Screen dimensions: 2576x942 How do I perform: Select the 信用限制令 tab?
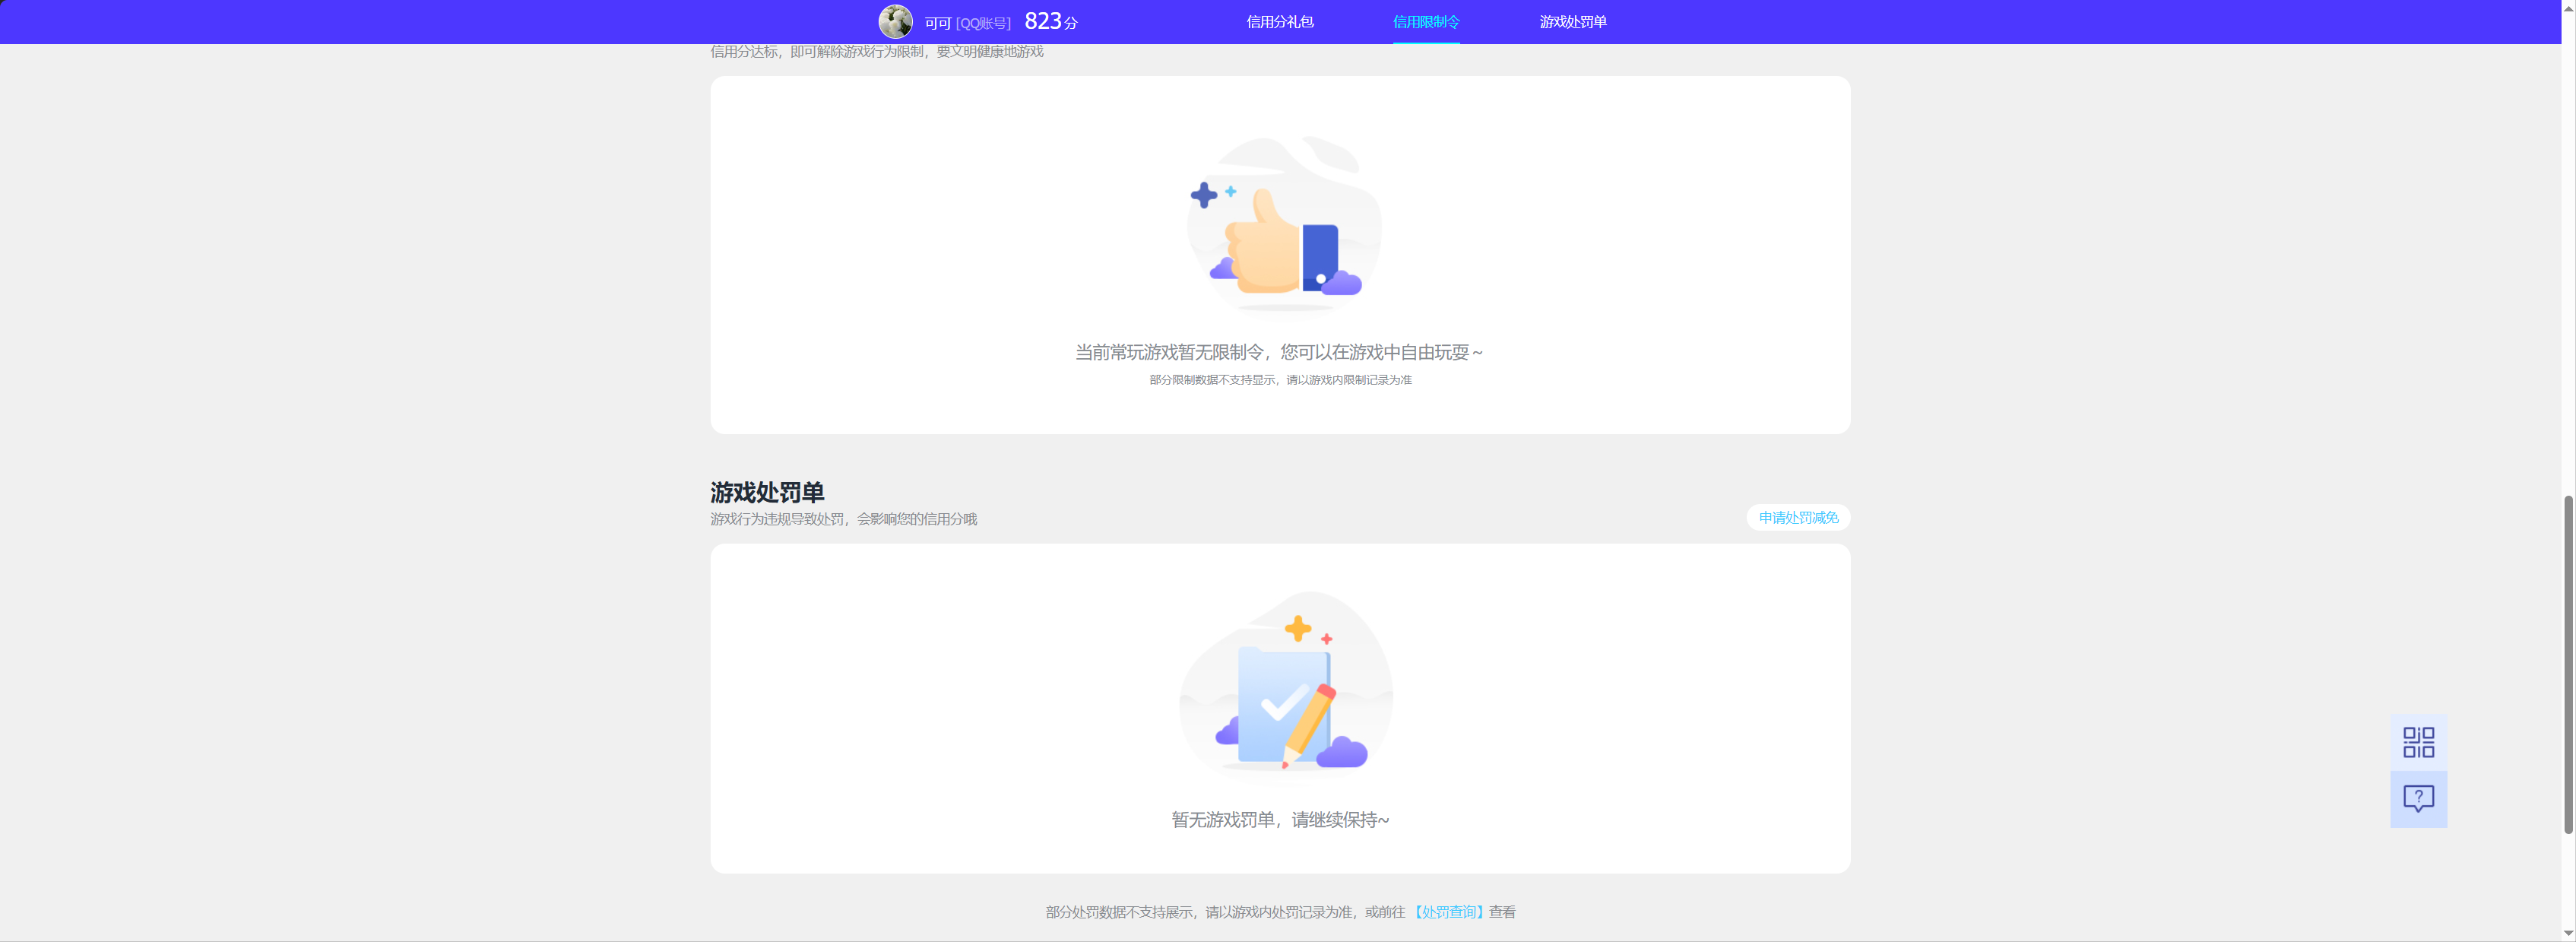(x=1426, y=21)
